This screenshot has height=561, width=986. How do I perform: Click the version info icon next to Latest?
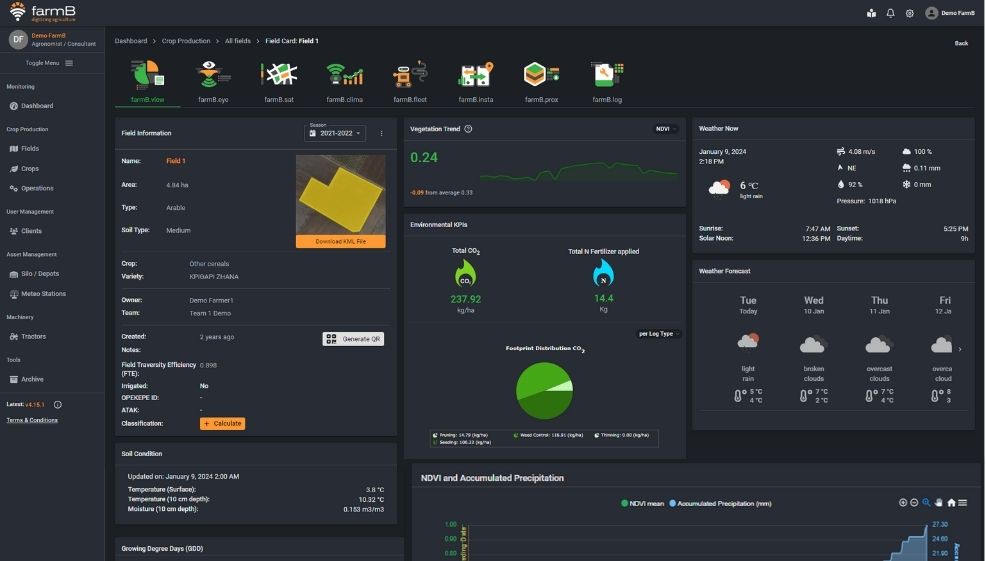click(58, 404)
